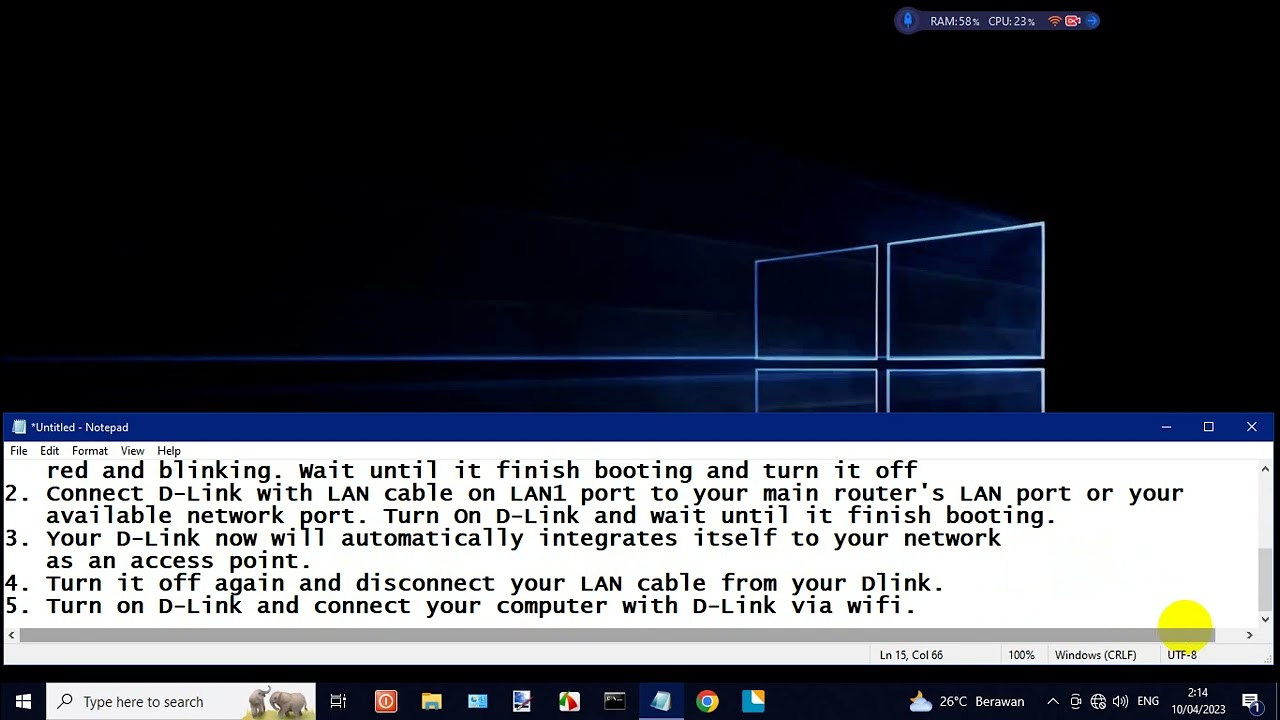Click the UTF-8 encoding status entry
The width and height of the screenshot is (1280, 720).
[x=1181, y=655]
